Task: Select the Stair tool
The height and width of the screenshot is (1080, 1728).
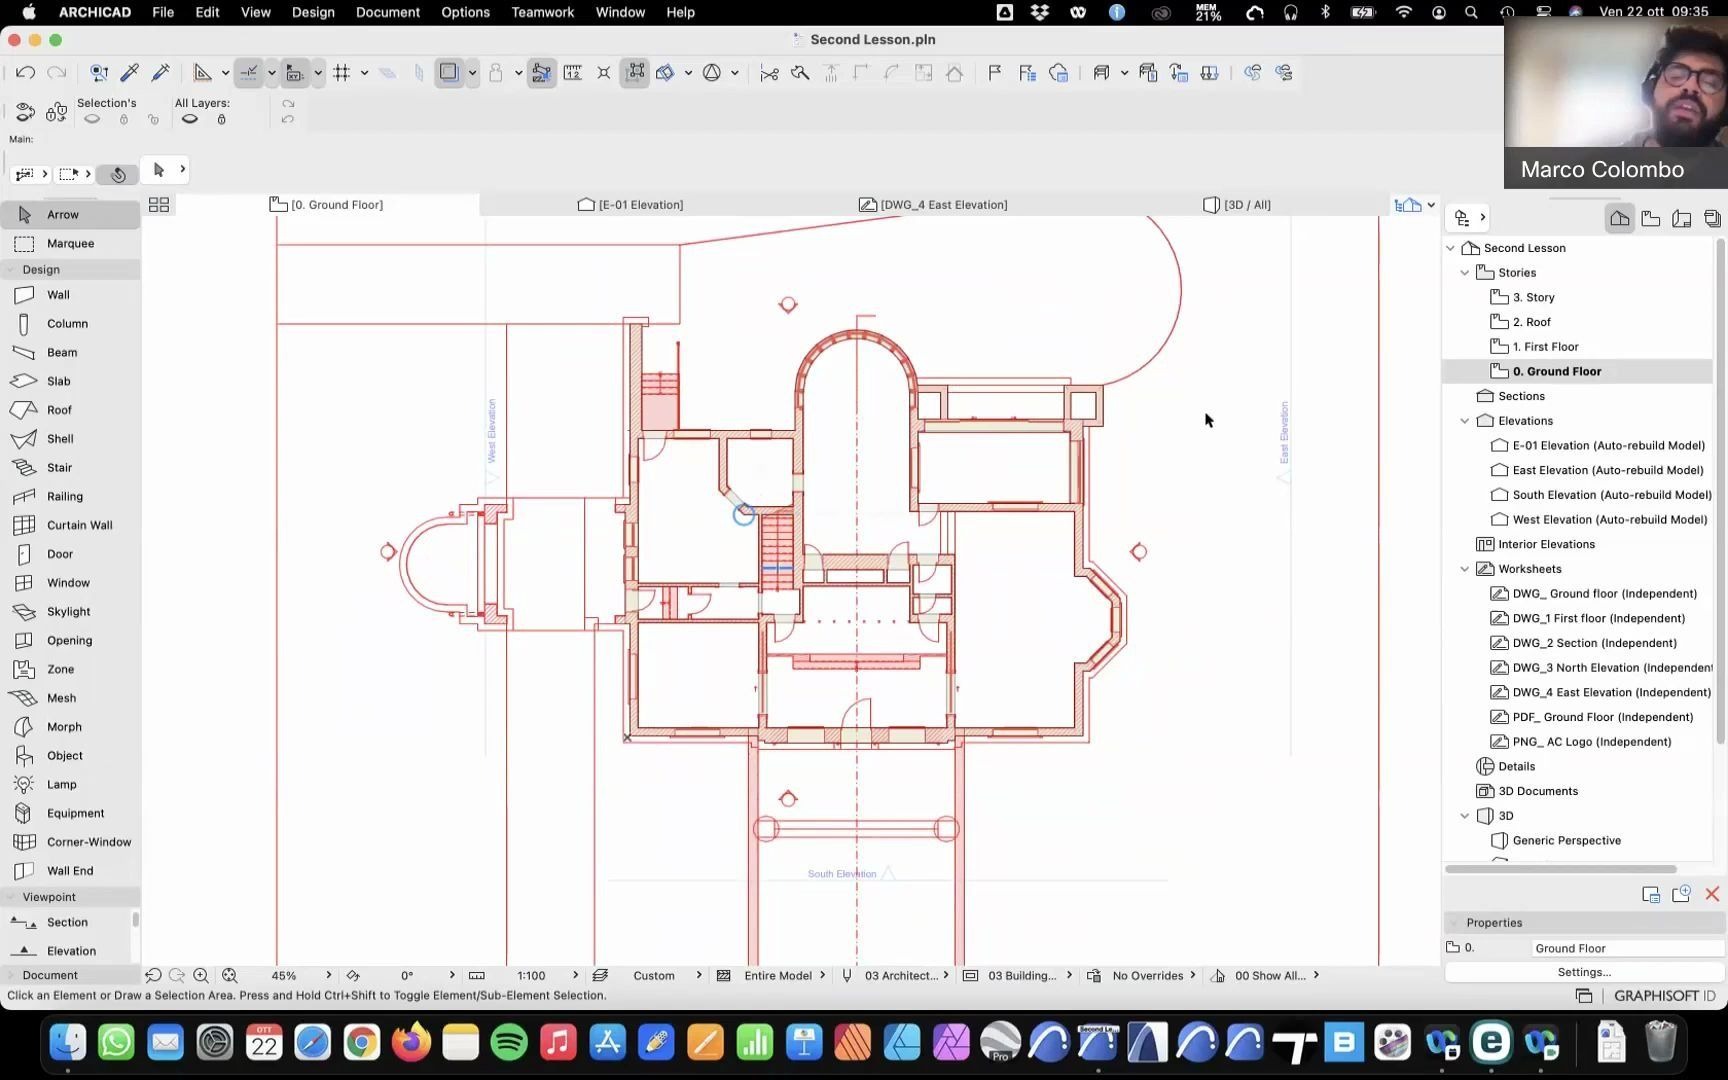Action: click(59, 468)
